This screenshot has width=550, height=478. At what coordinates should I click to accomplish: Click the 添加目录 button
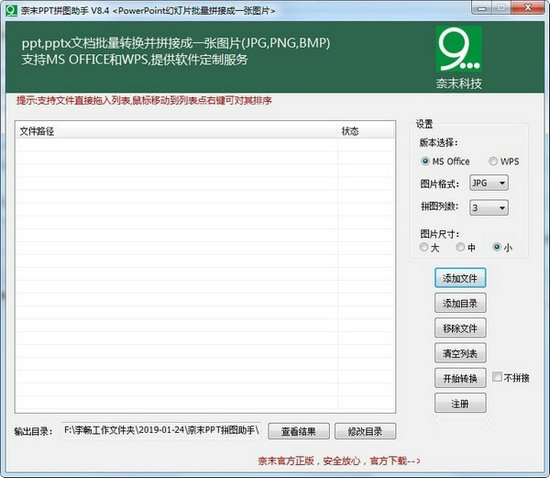(x=460, y=303)
